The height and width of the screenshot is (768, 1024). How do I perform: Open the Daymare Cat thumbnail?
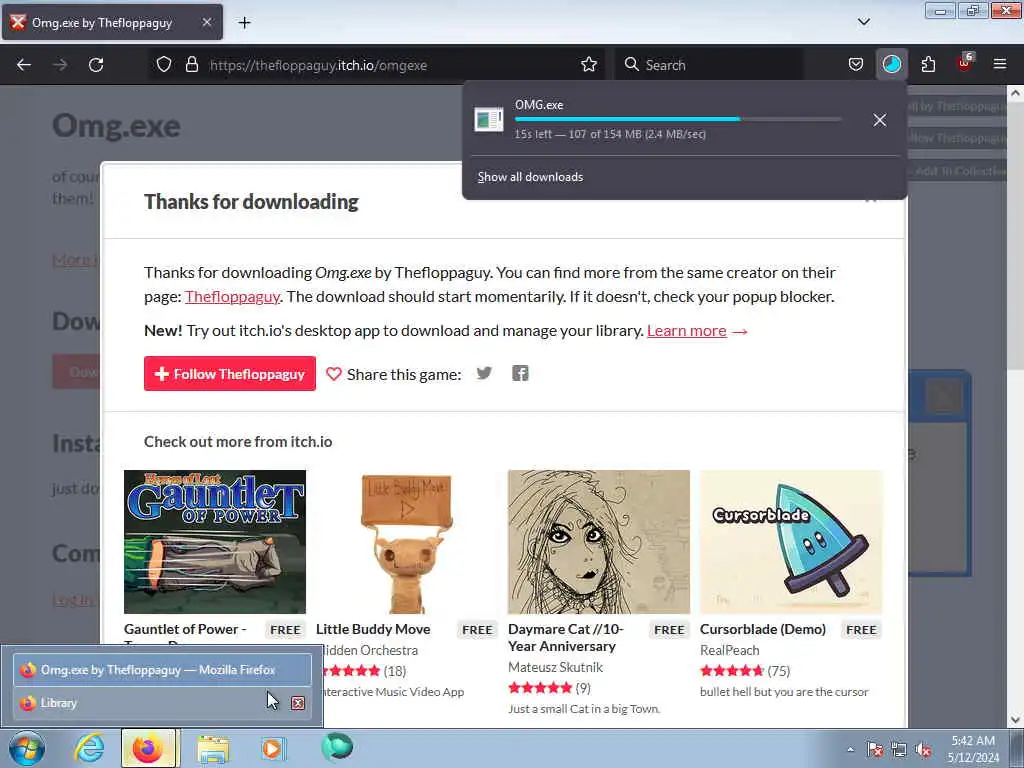599,541
